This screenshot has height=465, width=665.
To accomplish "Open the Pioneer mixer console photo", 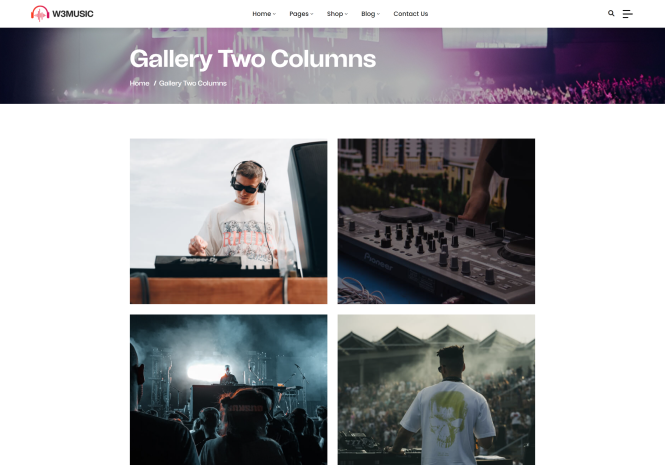I will [436, 221].
